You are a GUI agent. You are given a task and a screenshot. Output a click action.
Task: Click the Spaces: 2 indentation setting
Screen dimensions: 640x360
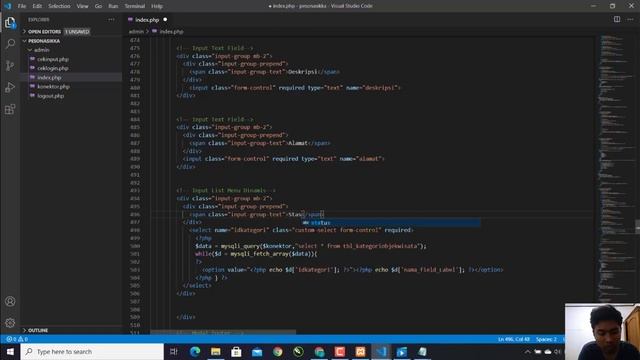click(x=546, y=339)
